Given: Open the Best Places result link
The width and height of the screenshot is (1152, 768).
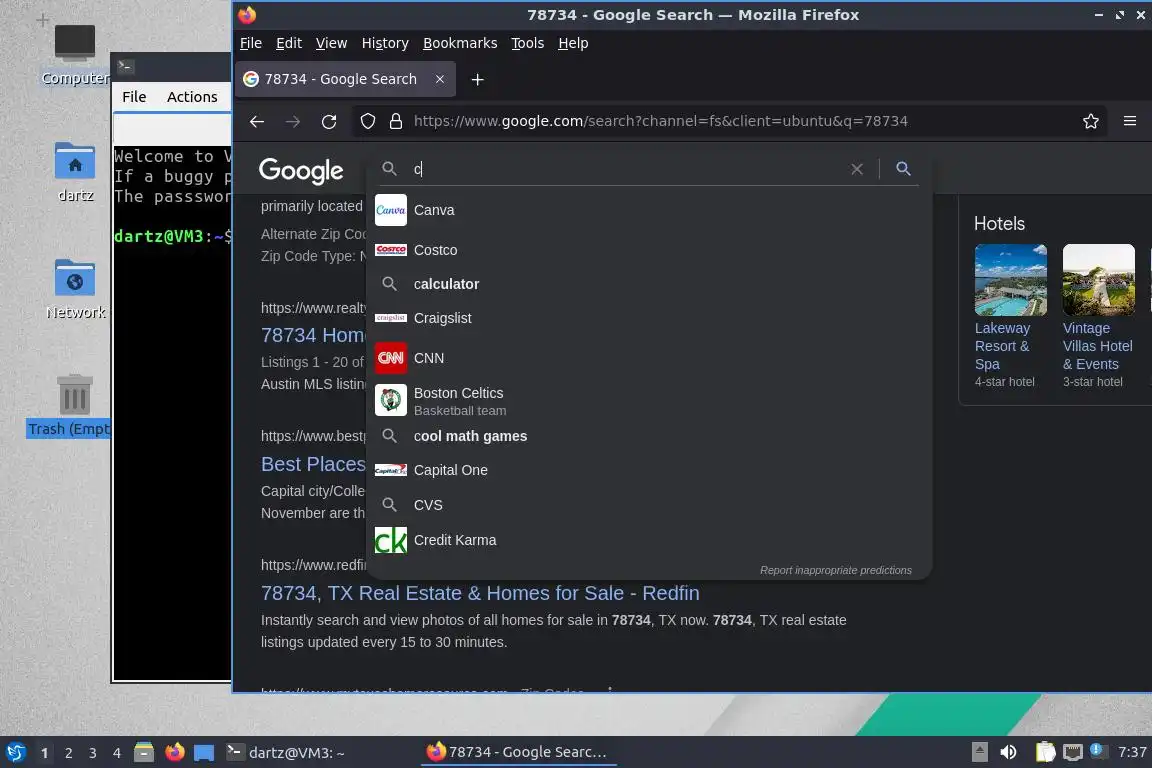Looking at the screenshot, I should pyautogui.click(x=313, y=464).
